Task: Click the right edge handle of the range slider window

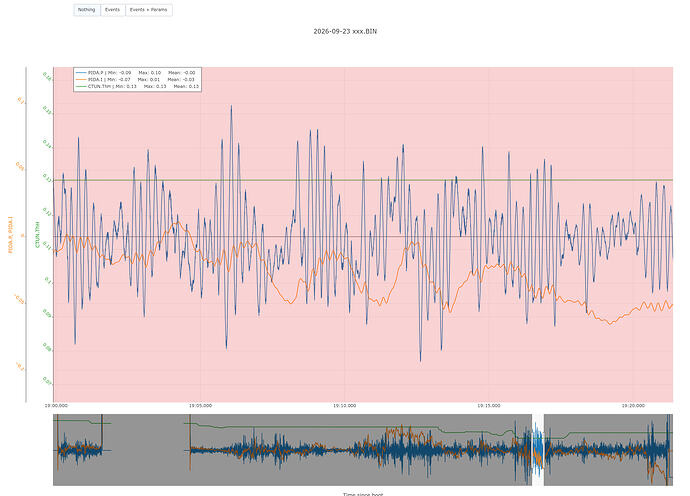Action: point(544,450)
